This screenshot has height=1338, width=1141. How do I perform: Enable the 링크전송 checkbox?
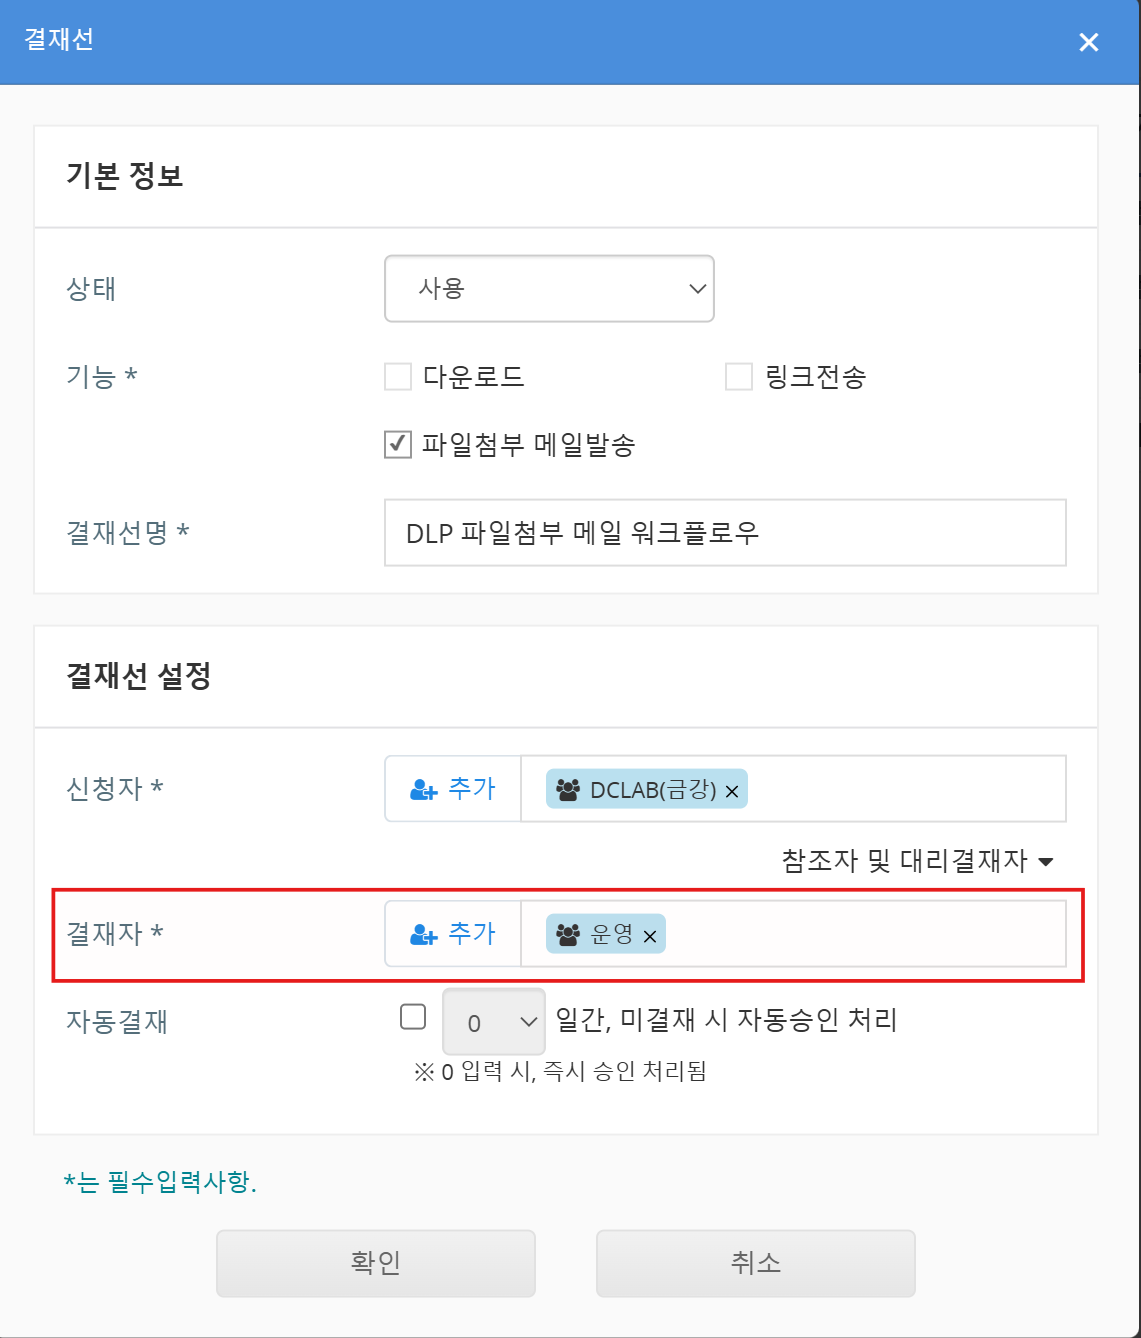(x=739, y=377)
